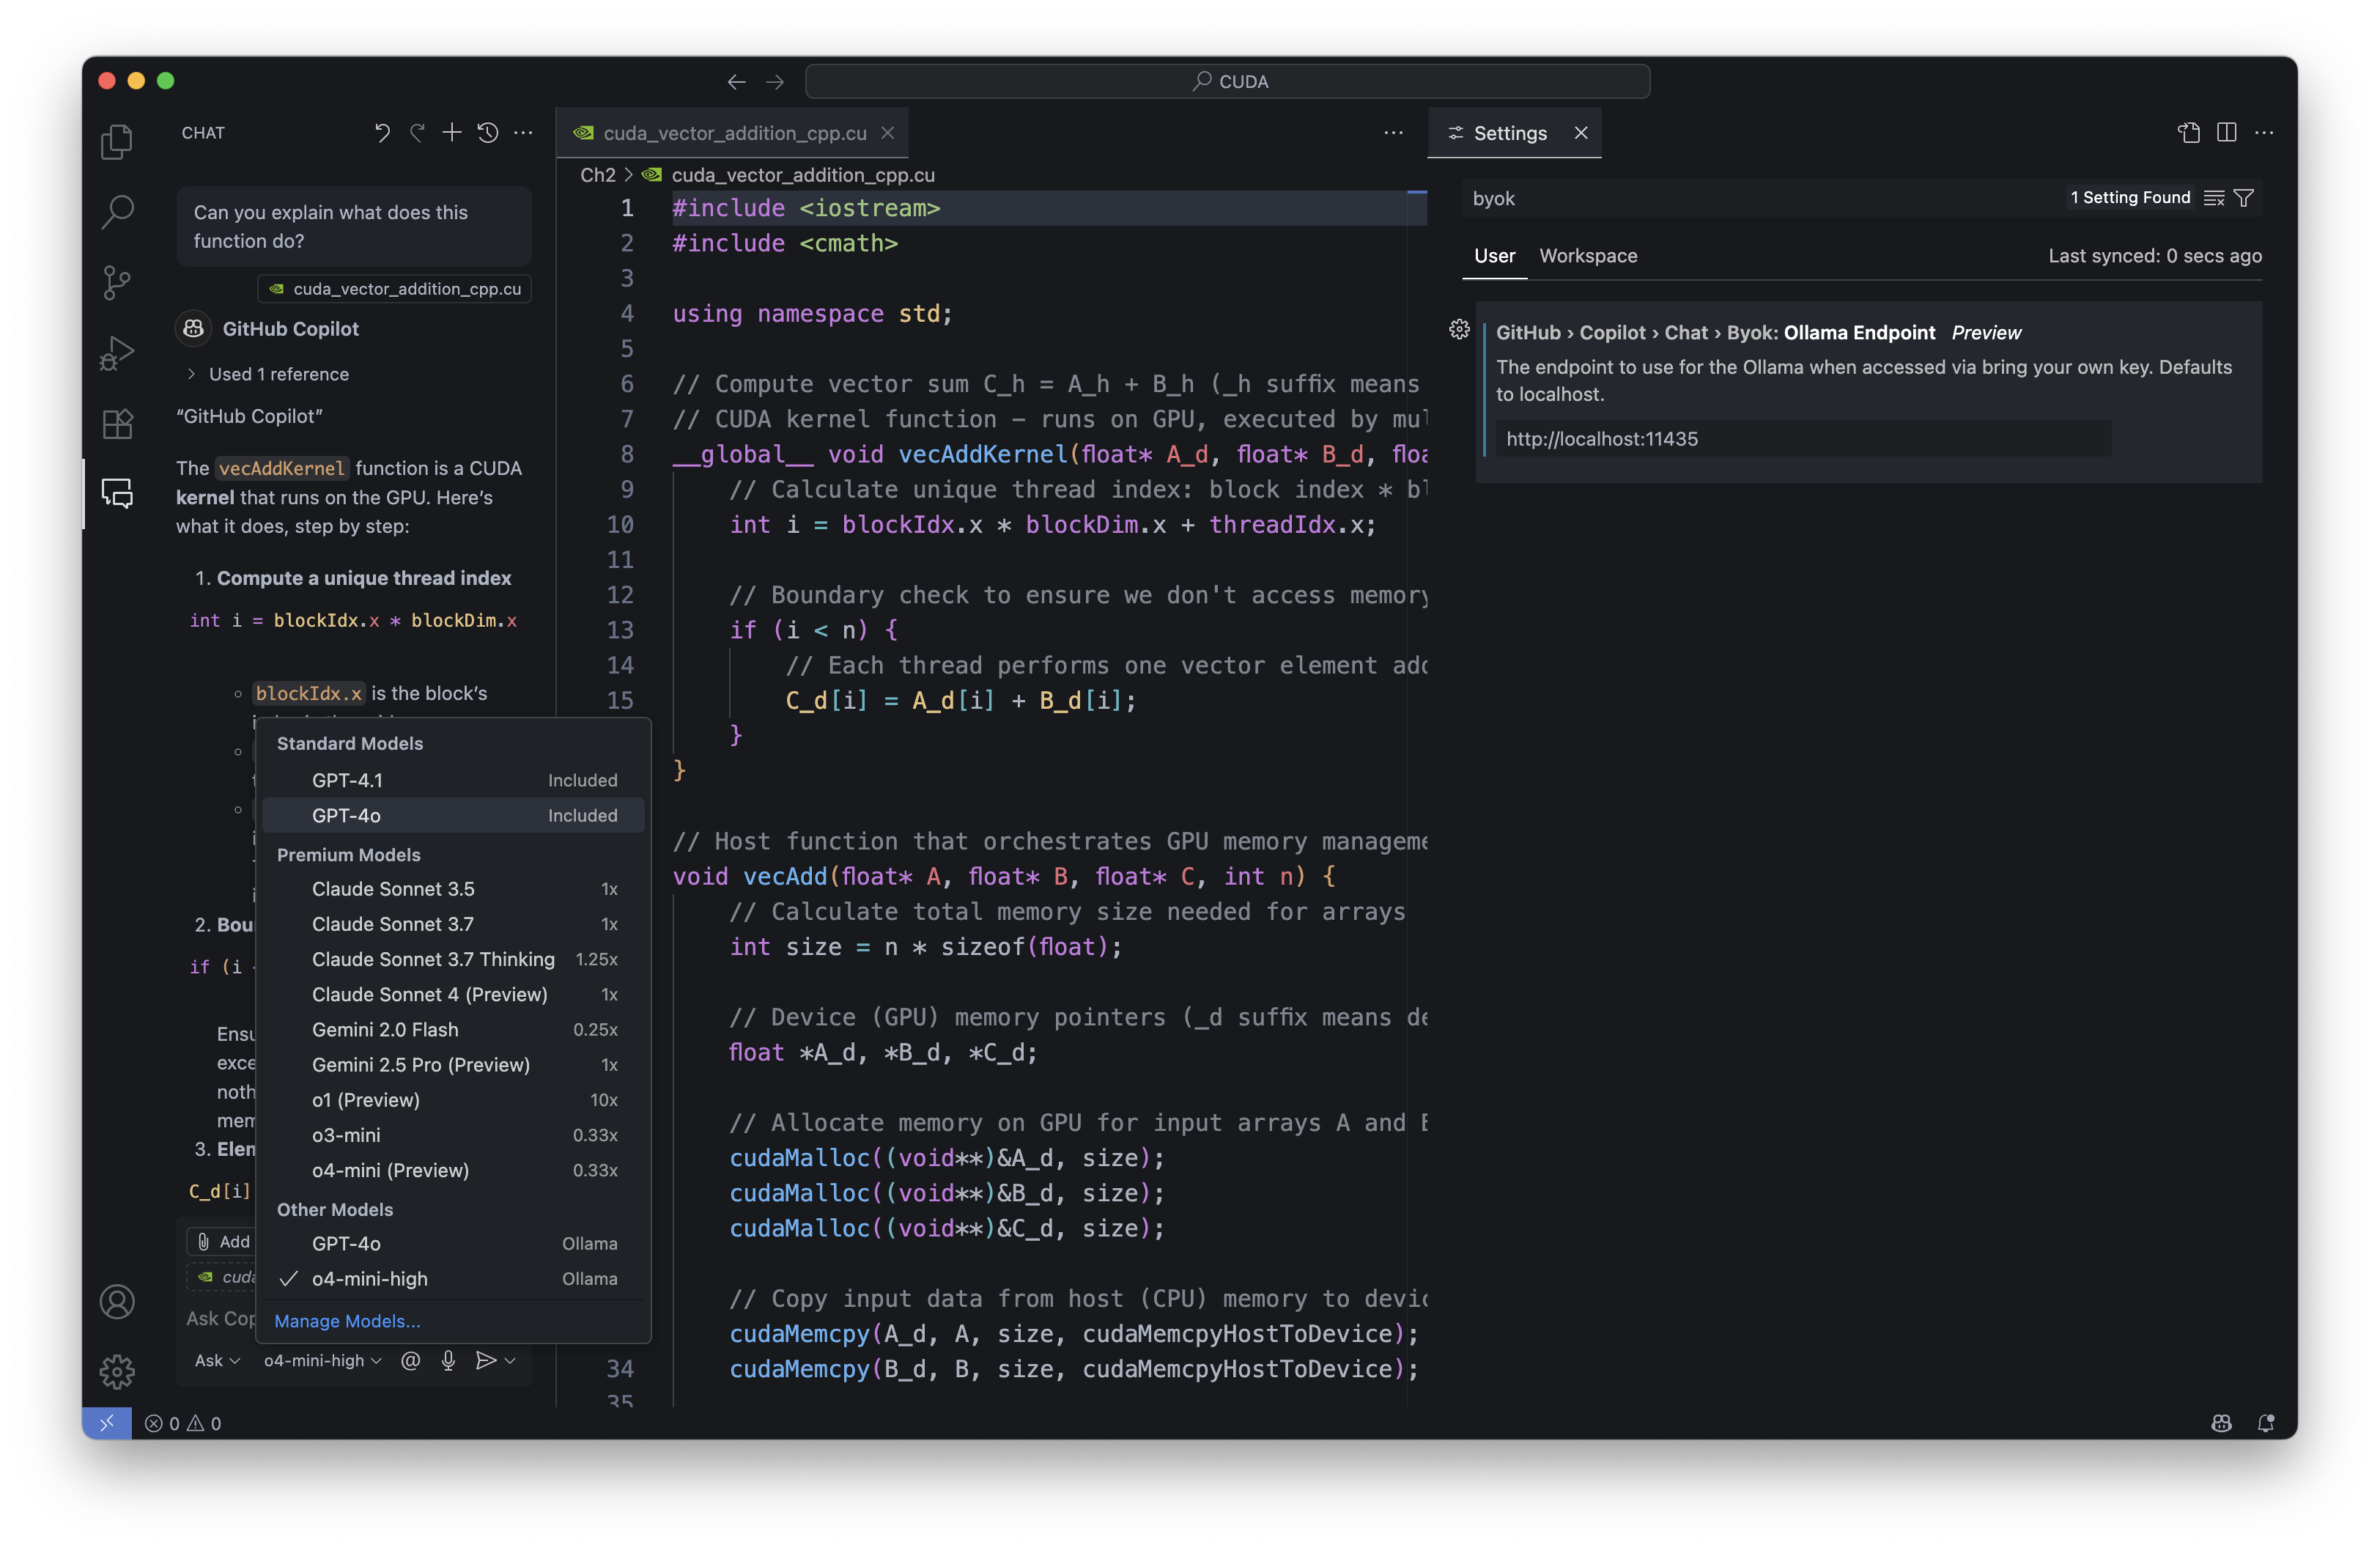Select the checked o4-mini-high Ollama model

[x=453, y=1278]
